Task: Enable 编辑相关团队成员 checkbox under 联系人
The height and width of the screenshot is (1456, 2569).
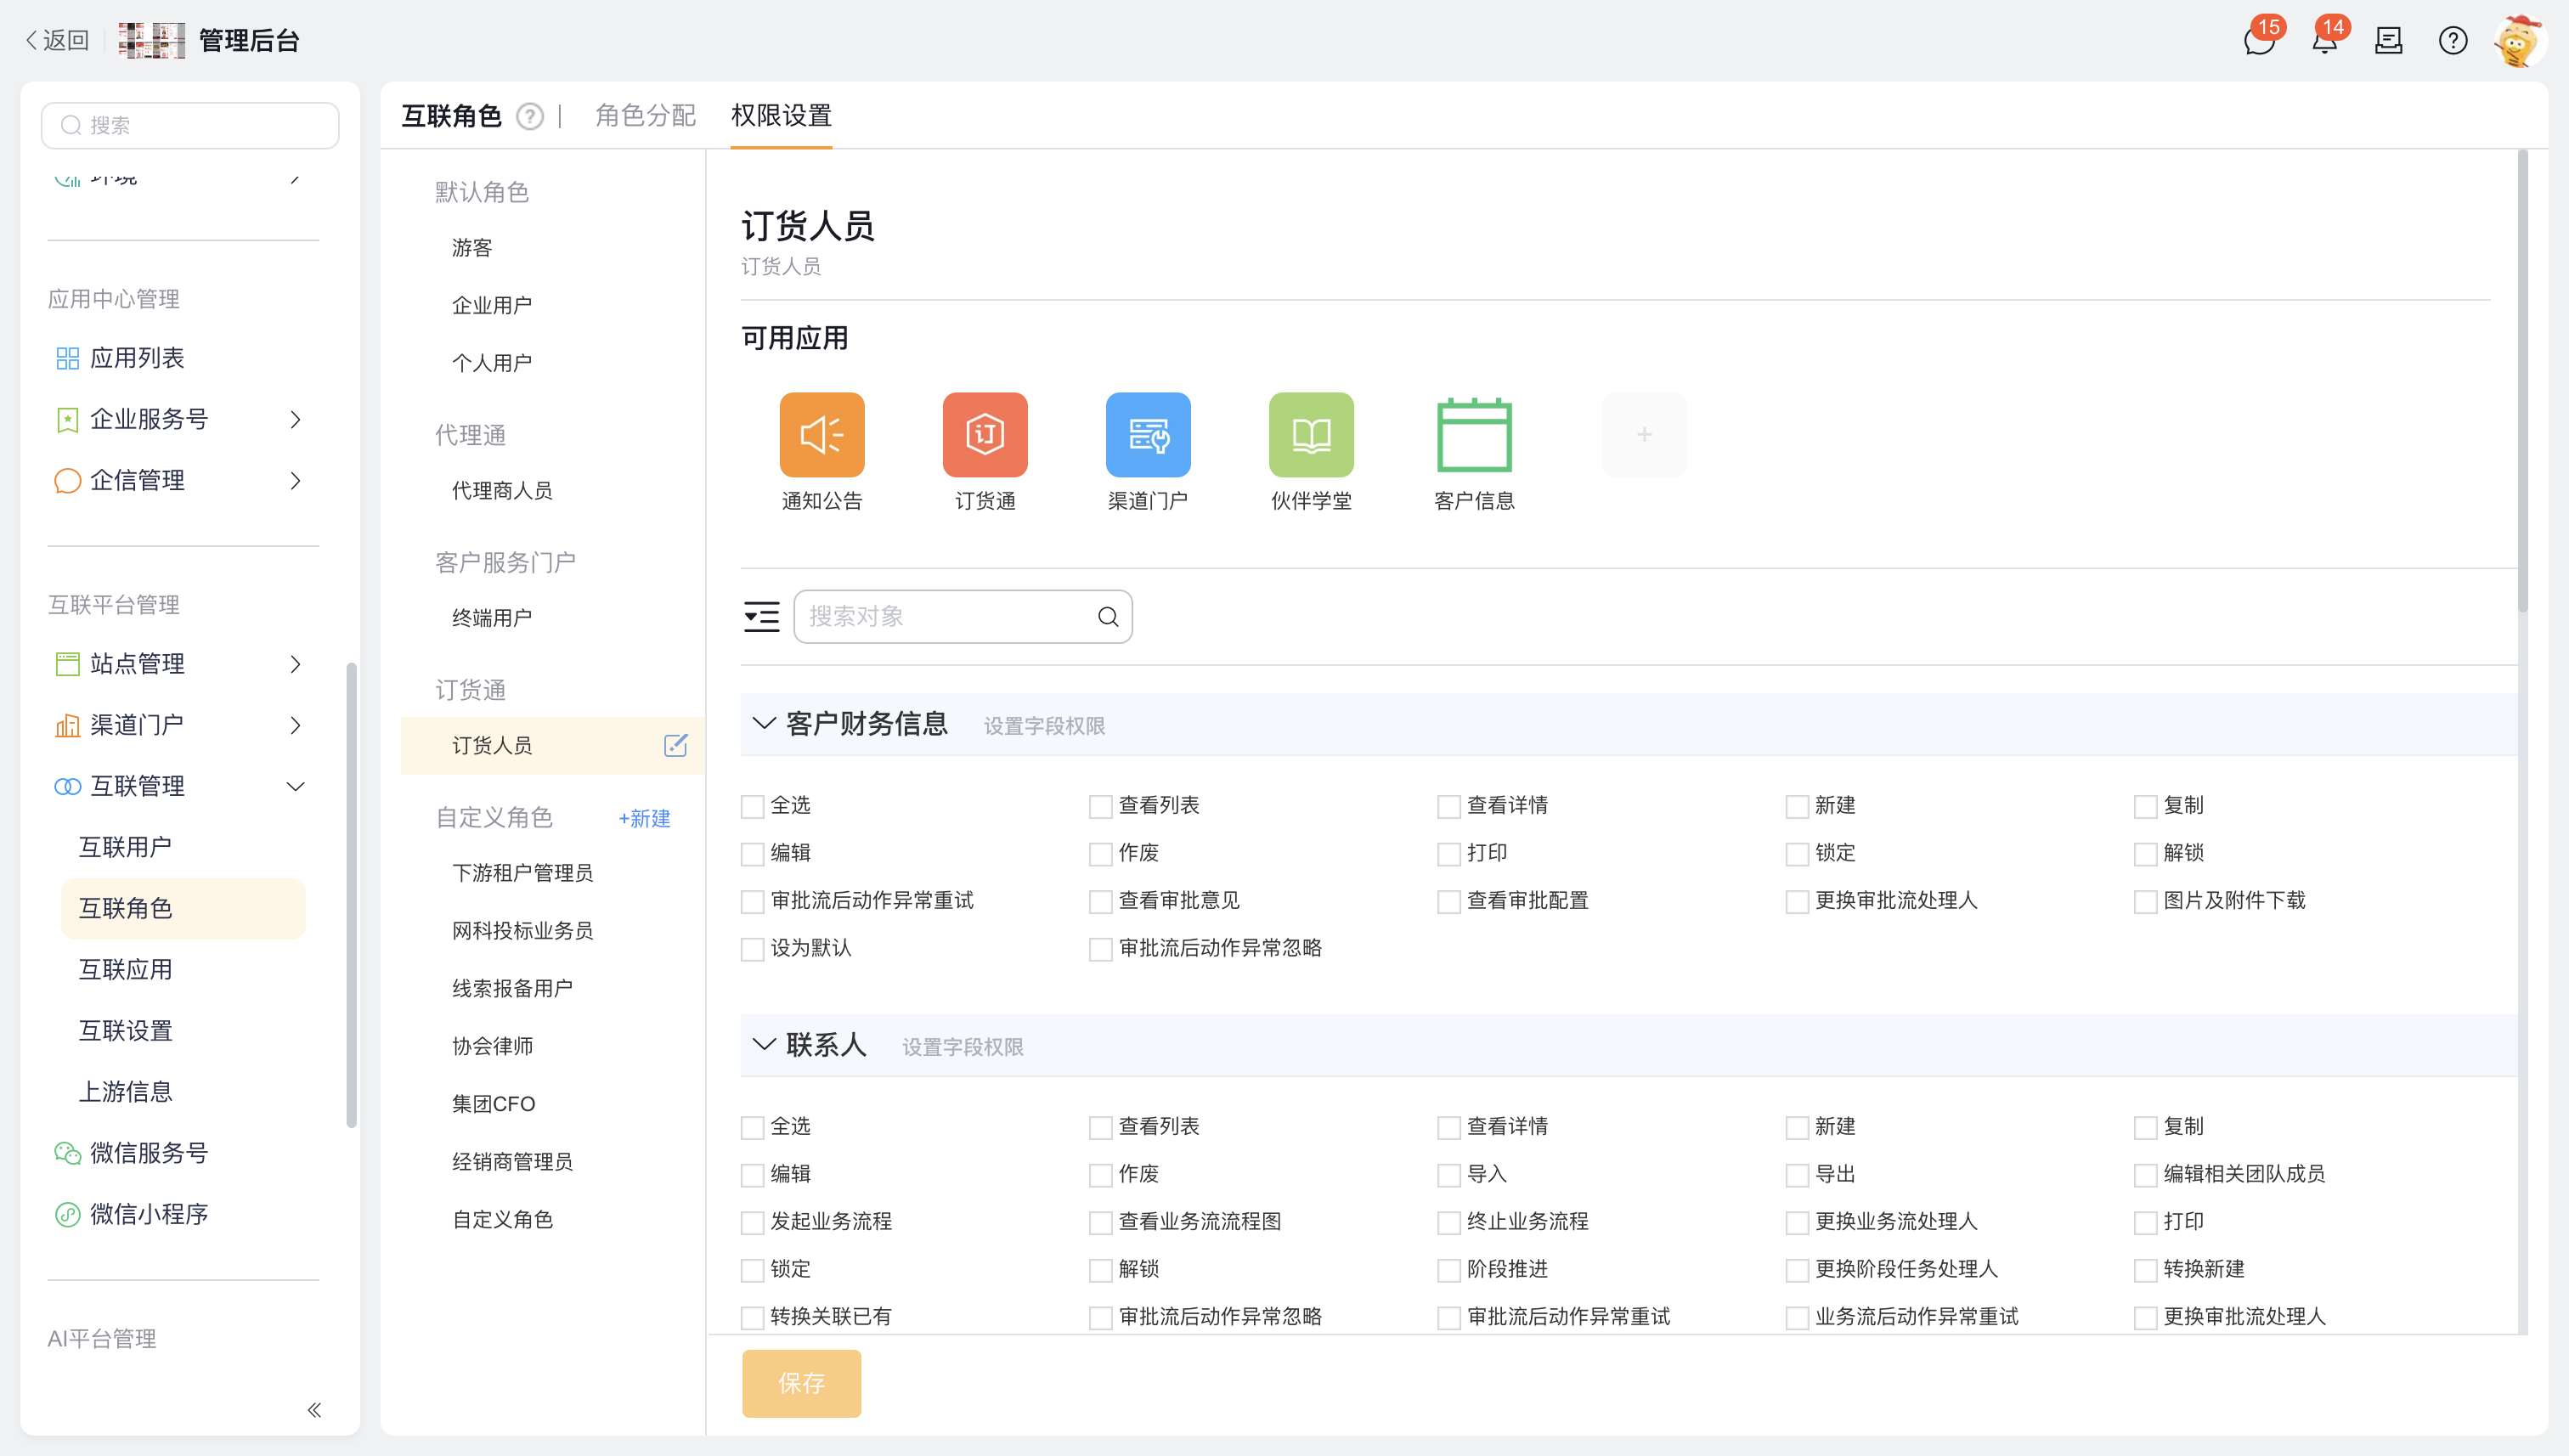Action: click(2144, 1175)
